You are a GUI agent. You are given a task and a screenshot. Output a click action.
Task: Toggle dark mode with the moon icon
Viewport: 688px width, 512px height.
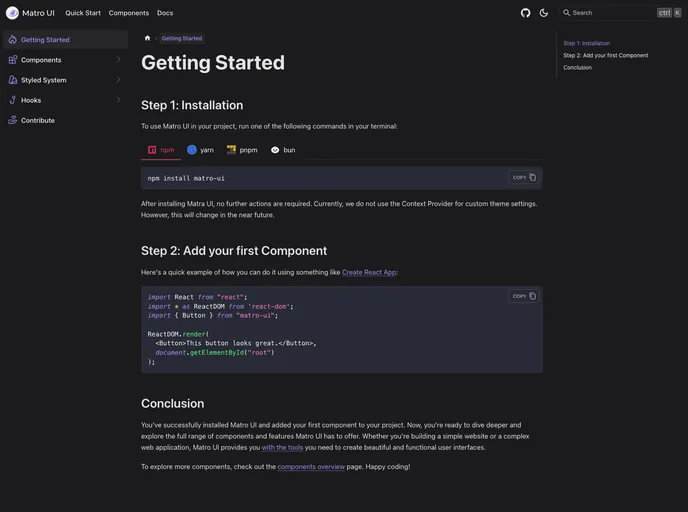544,13
